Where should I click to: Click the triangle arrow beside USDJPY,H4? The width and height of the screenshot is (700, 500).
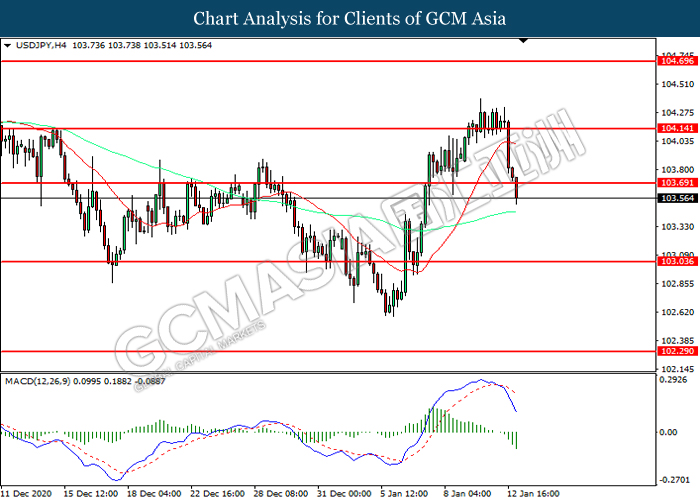point(8,46)
